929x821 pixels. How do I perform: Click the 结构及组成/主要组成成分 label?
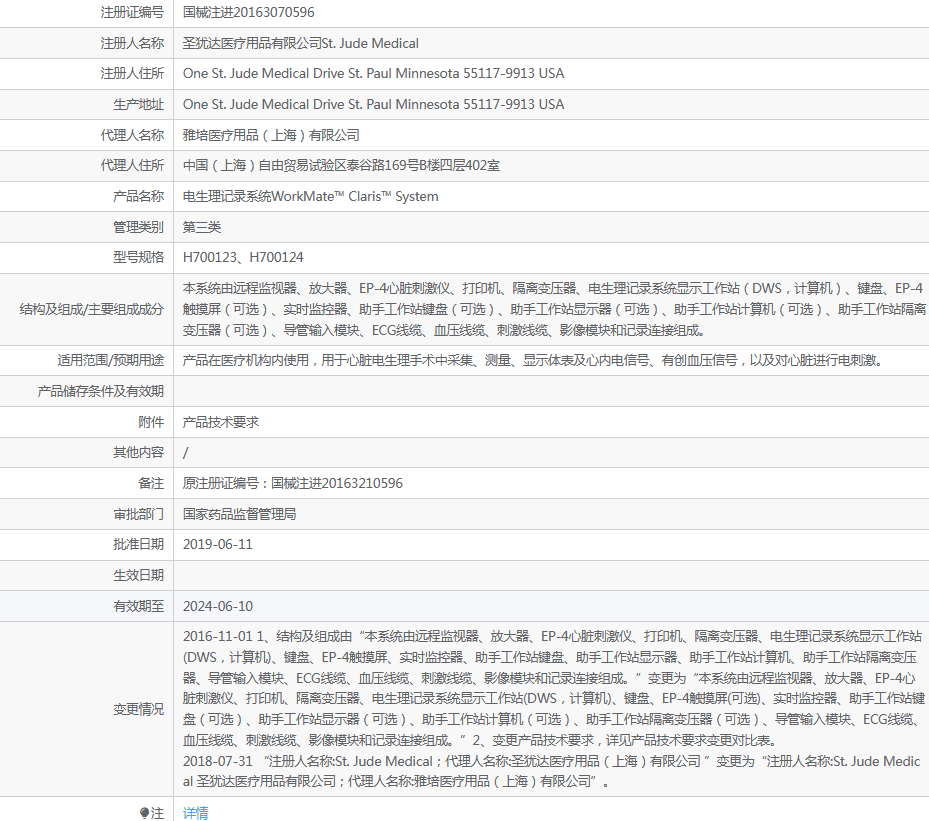tap(92, 309)
